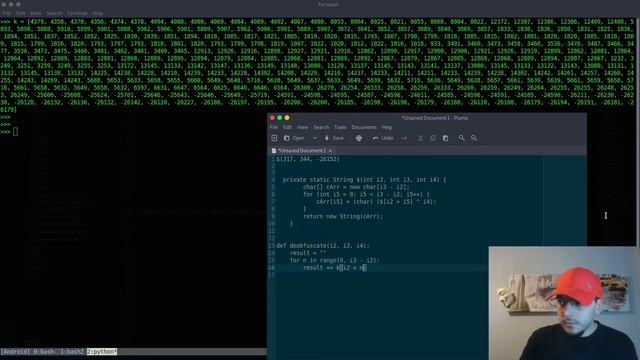Click the Paste clipboard icon in Pluma

pyautogui.click(x=445, y=138)
